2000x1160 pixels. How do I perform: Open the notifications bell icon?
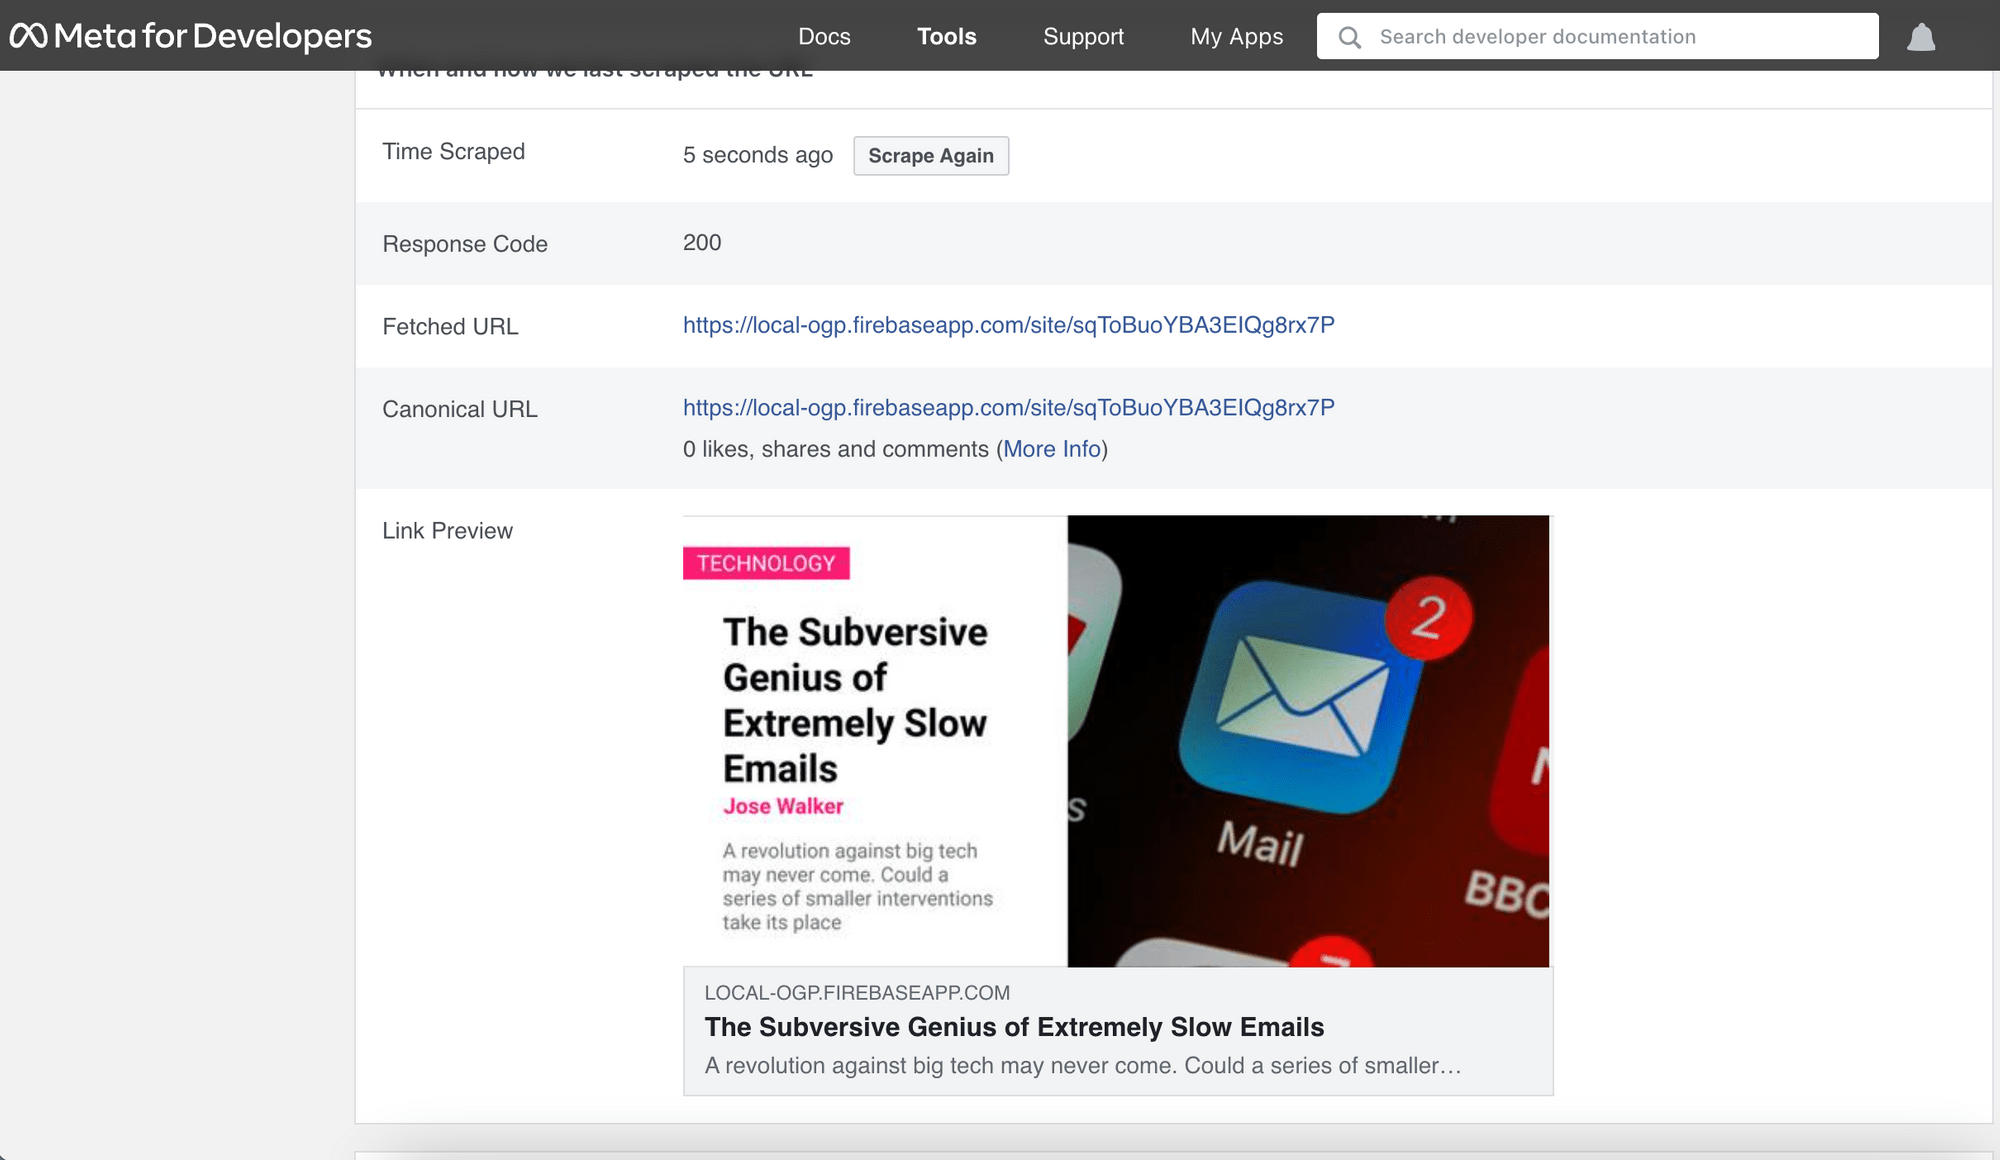pos(1920,37)
